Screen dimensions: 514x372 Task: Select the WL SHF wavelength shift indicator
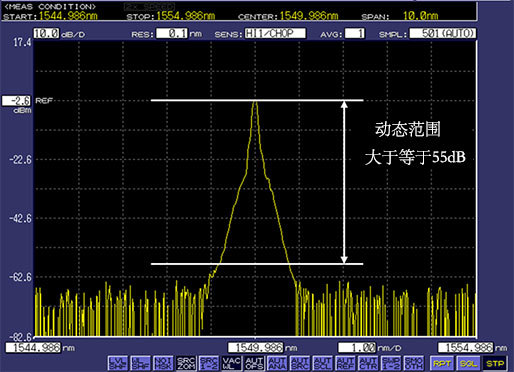click(140, 363)
